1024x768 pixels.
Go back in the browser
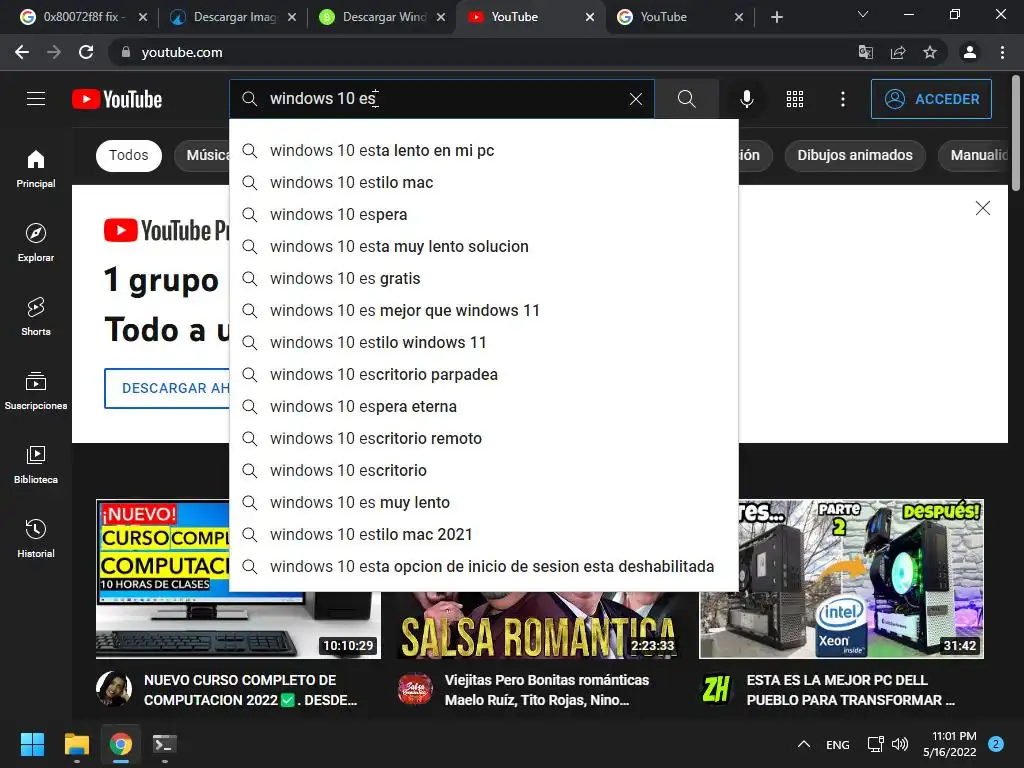[22, 52]
